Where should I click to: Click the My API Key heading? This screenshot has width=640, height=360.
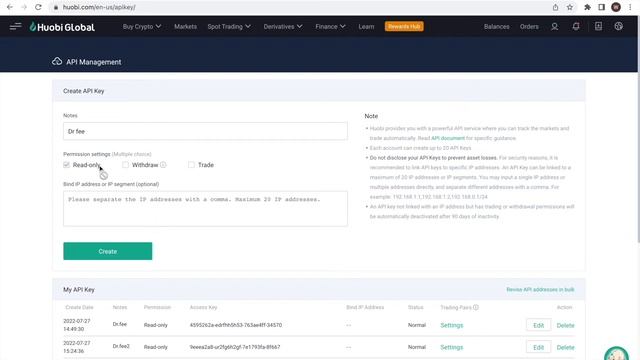click(x=79, y=289)
